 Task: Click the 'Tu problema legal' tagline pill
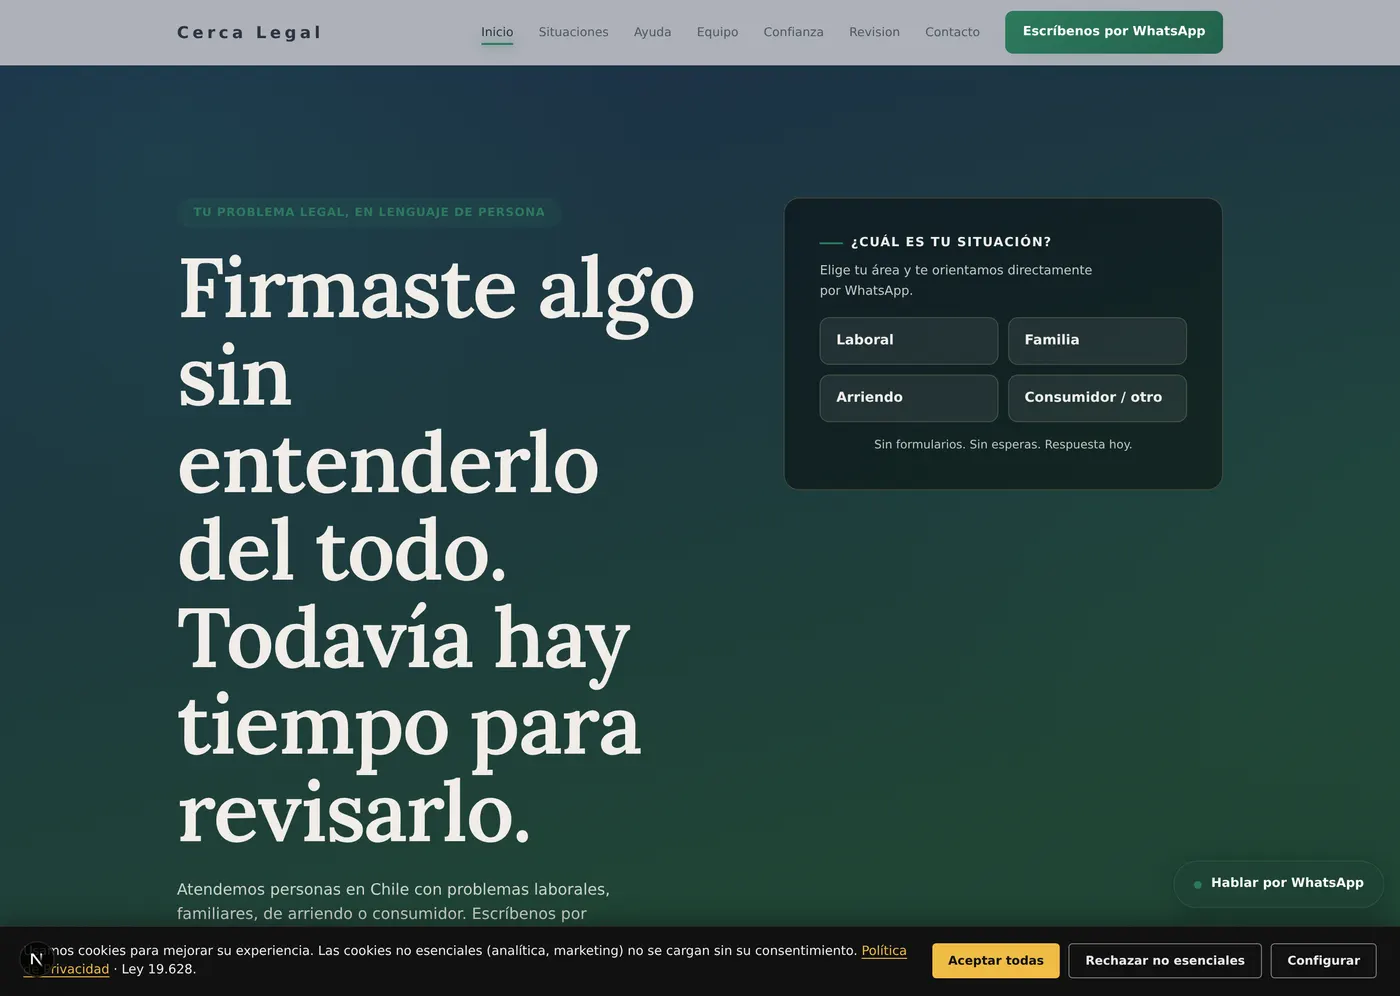click(369, 212)
